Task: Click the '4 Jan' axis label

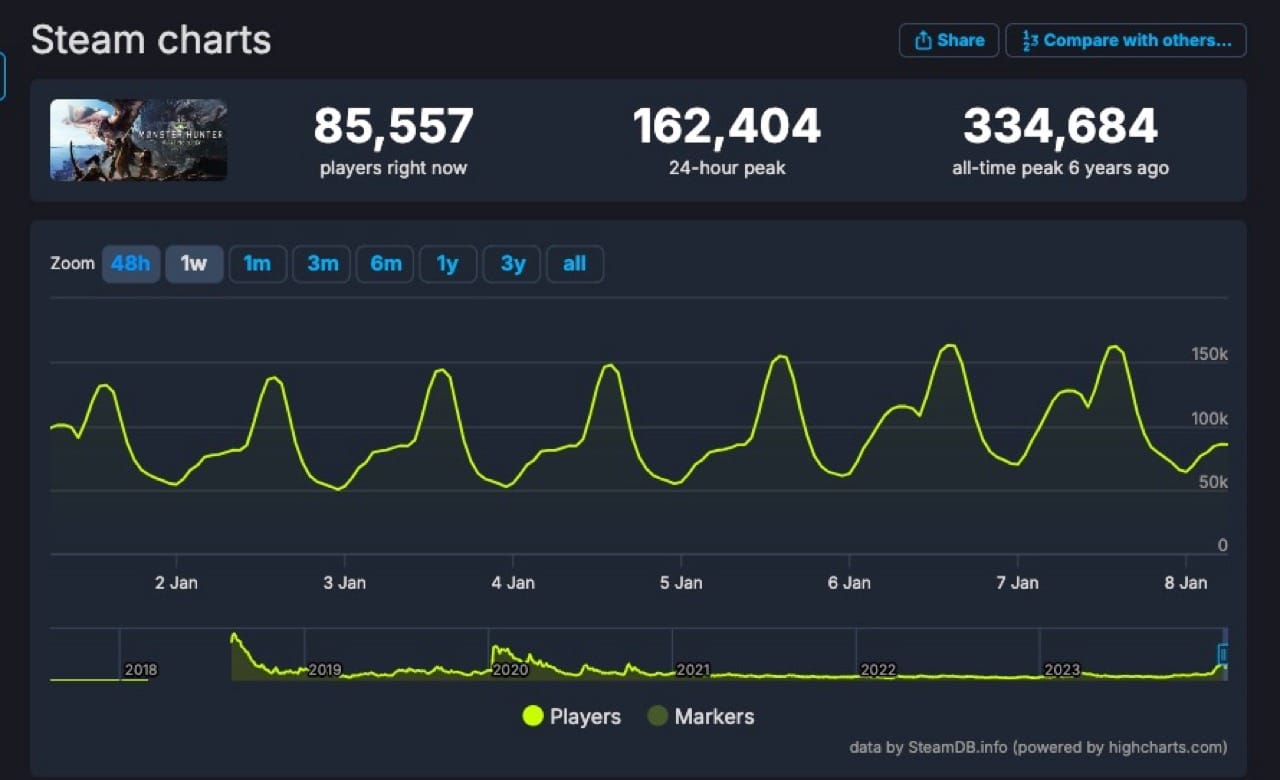Action: (x=513, y=583)
